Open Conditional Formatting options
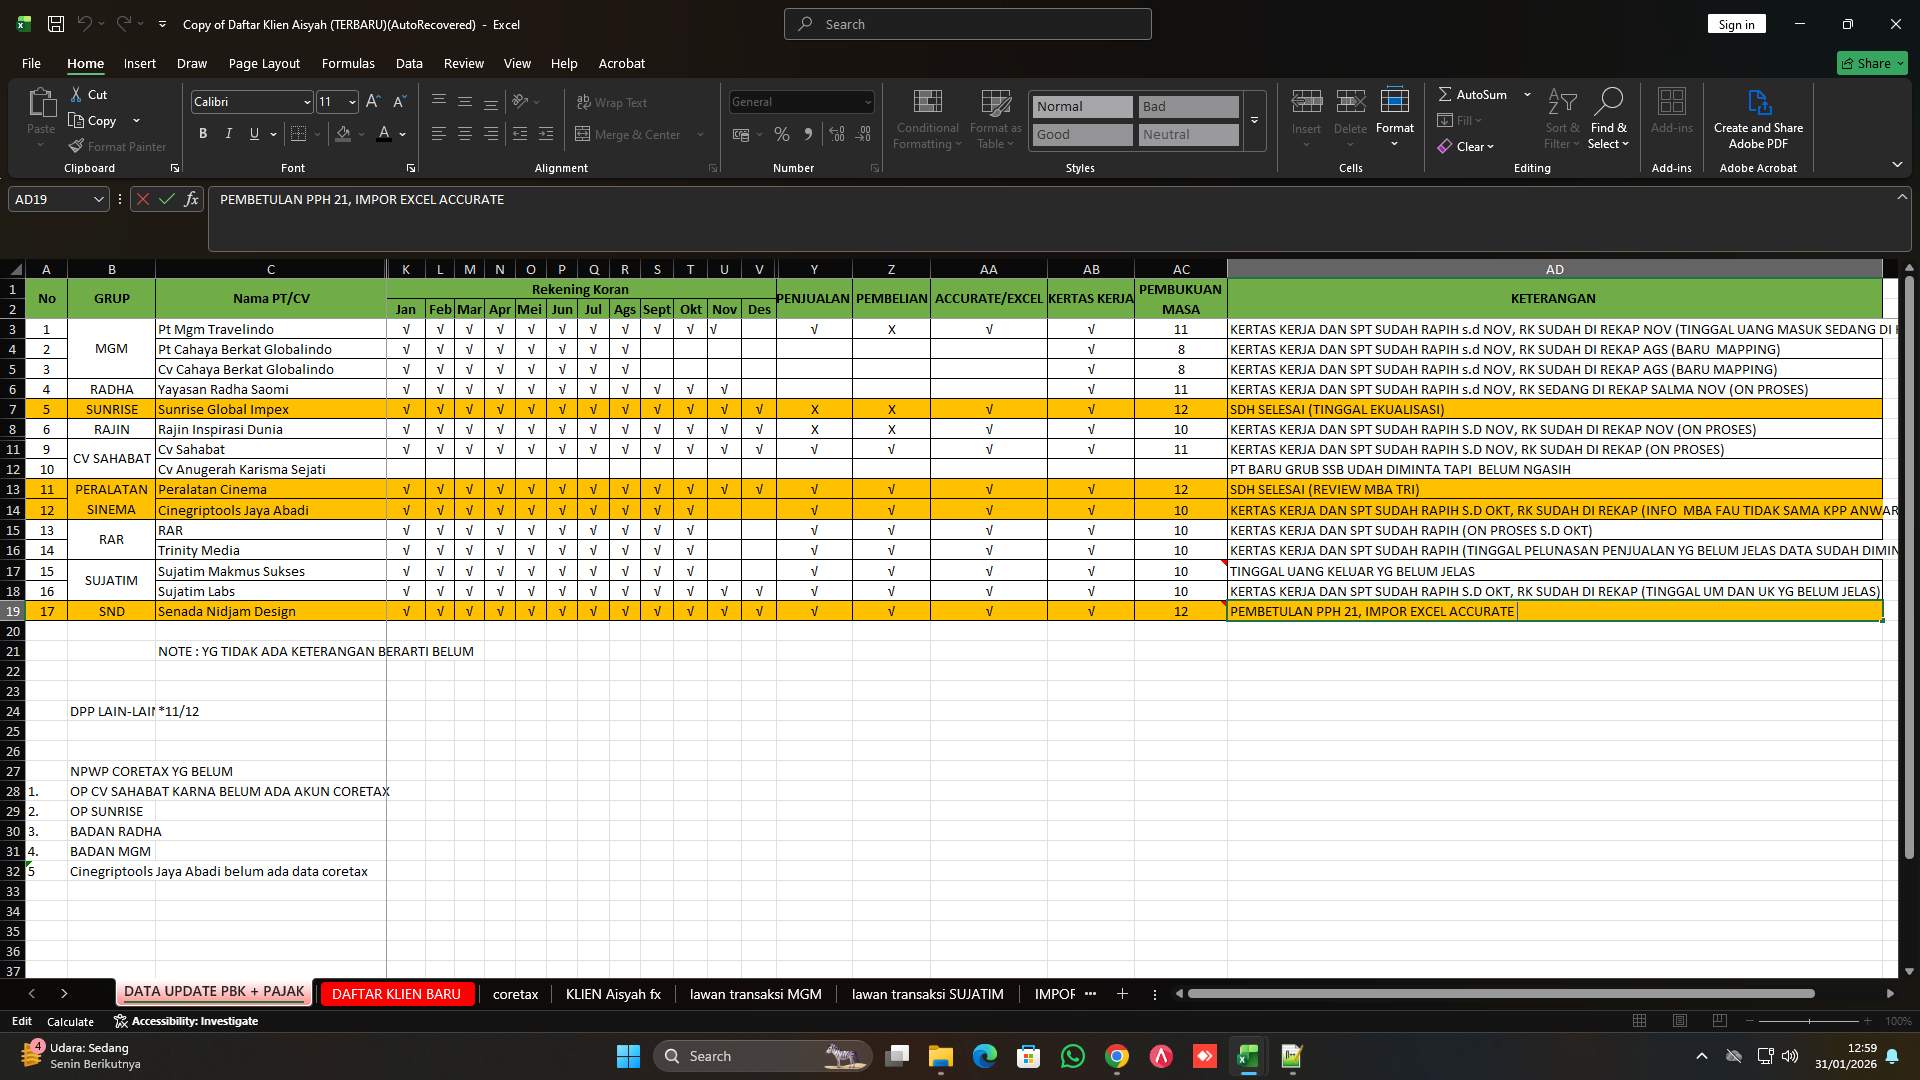Viewport: 1920px width, 1080px height. point(926,118)
